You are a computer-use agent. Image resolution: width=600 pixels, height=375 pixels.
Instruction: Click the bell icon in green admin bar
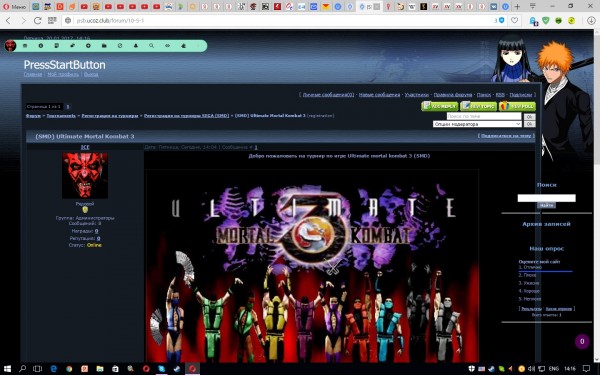tap(135, 46)
